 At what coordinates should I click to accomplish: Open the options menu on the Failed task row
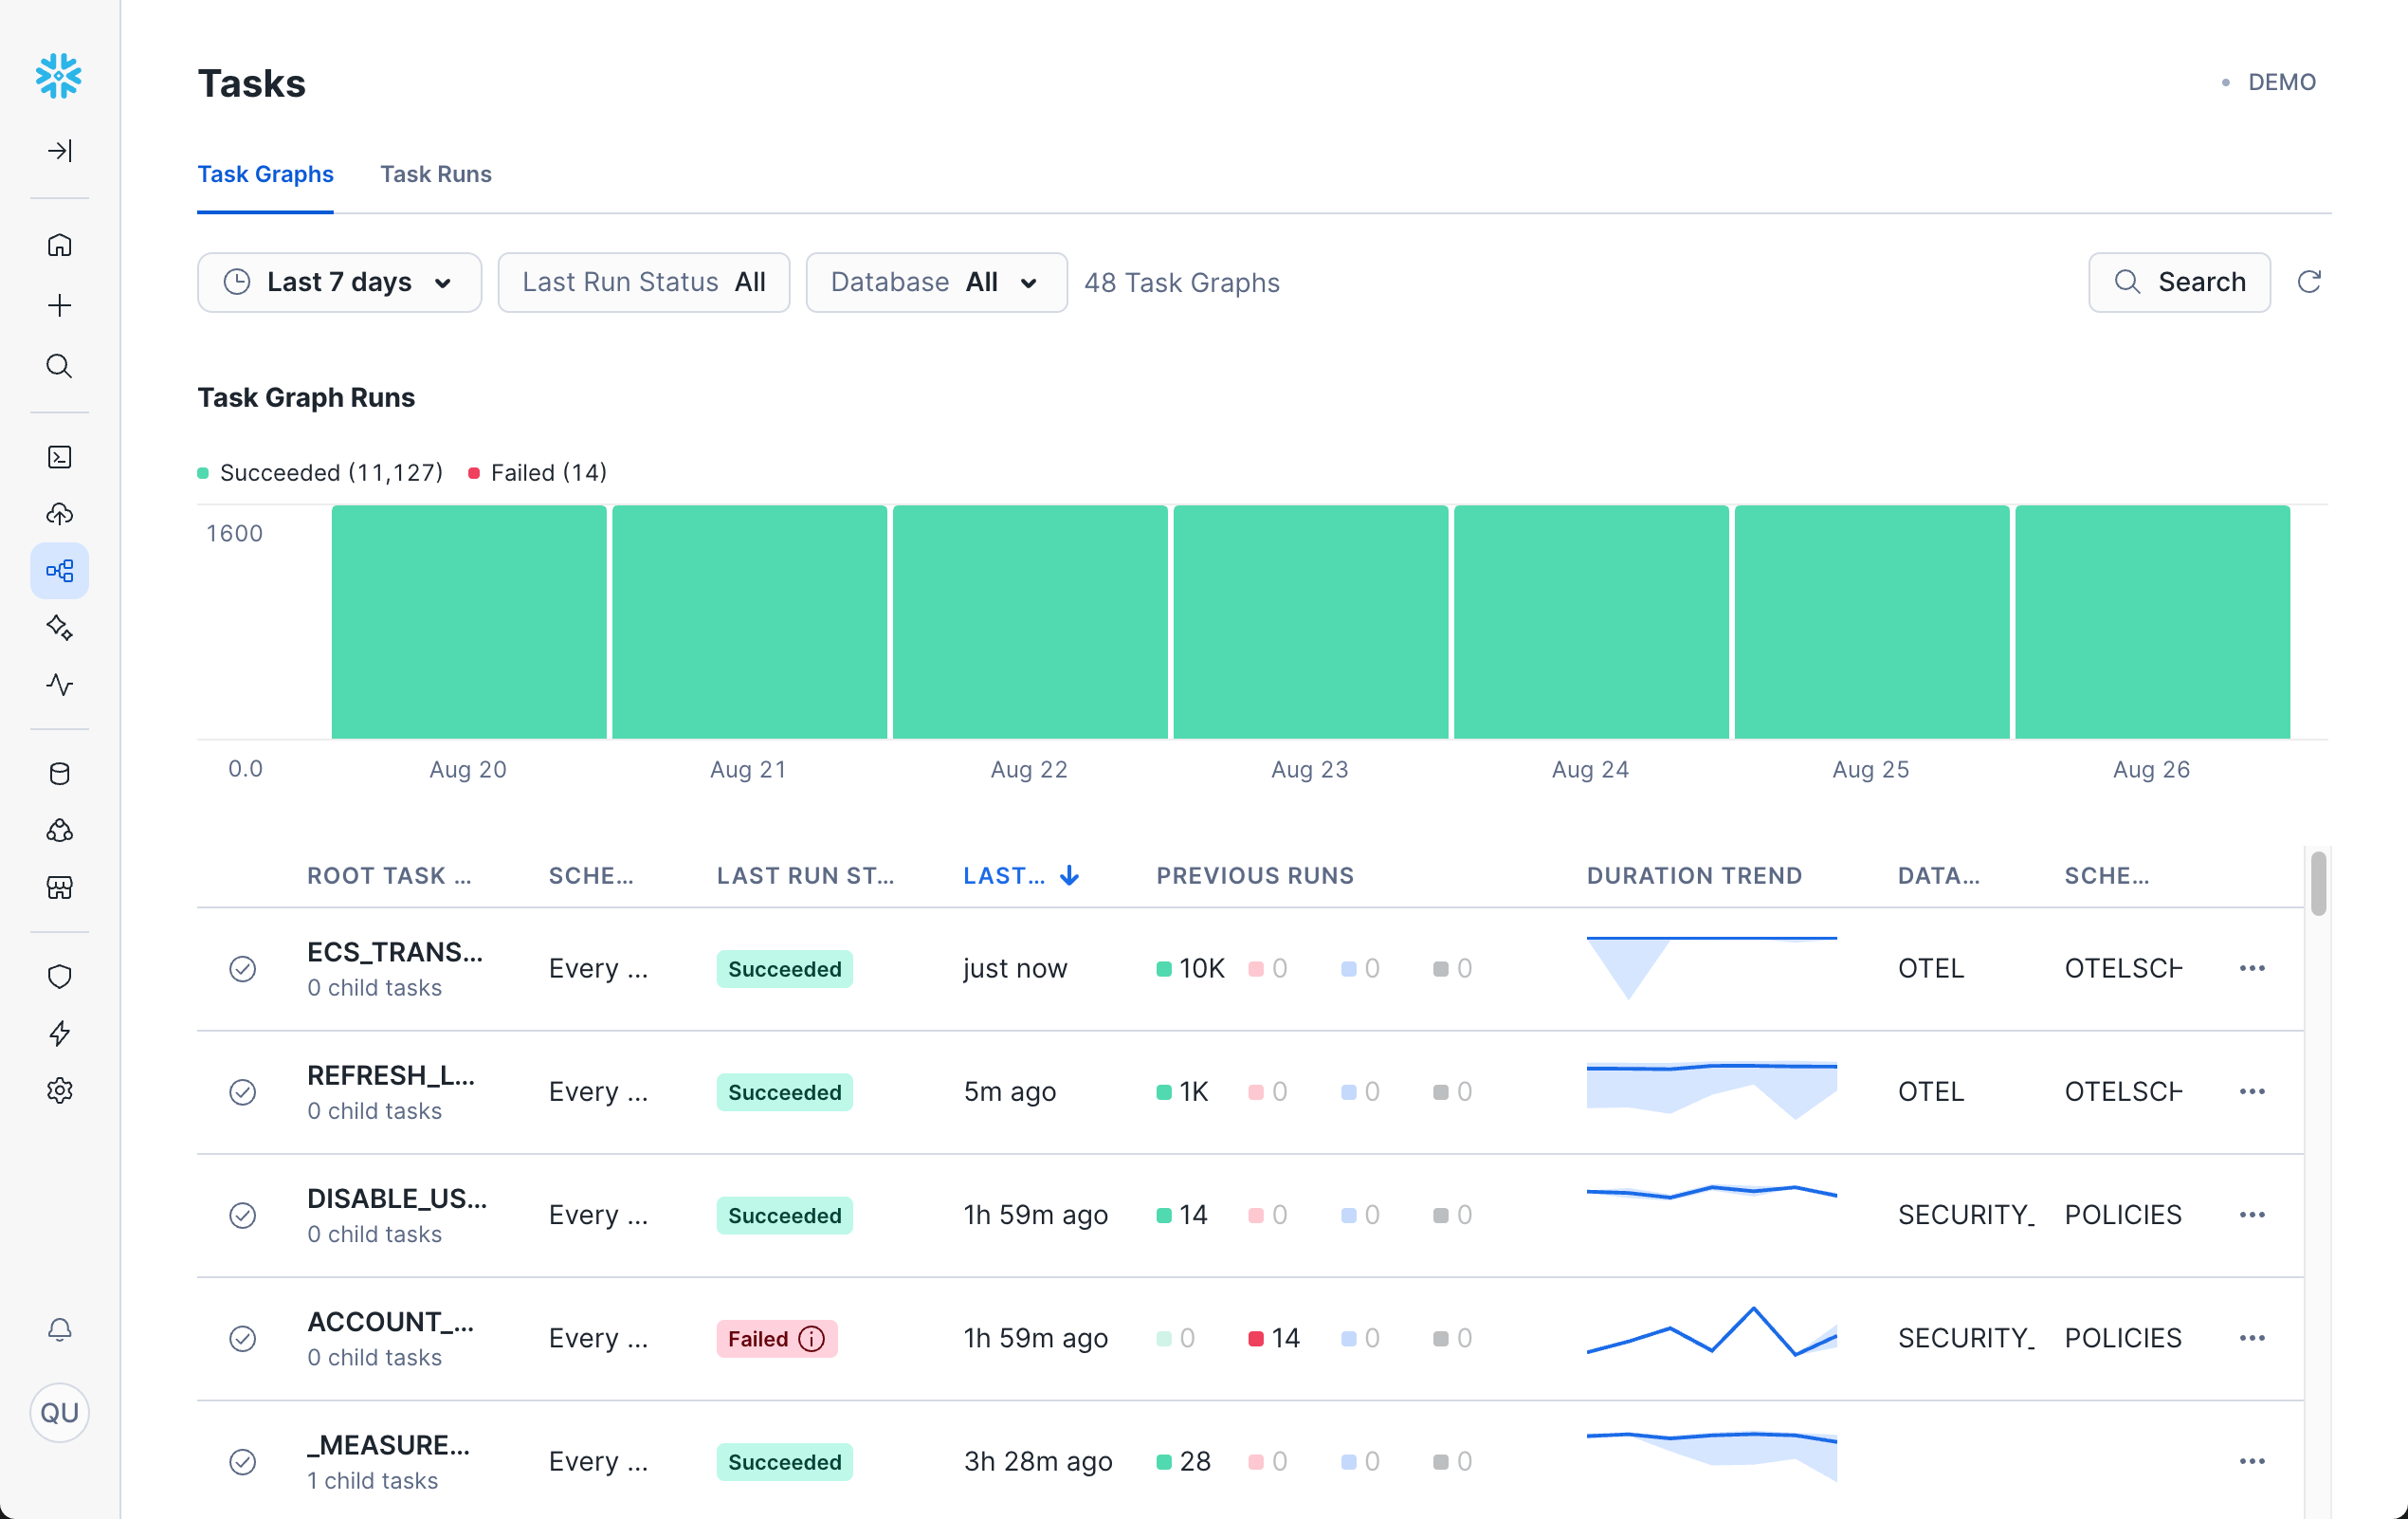click(2252, 1339)
